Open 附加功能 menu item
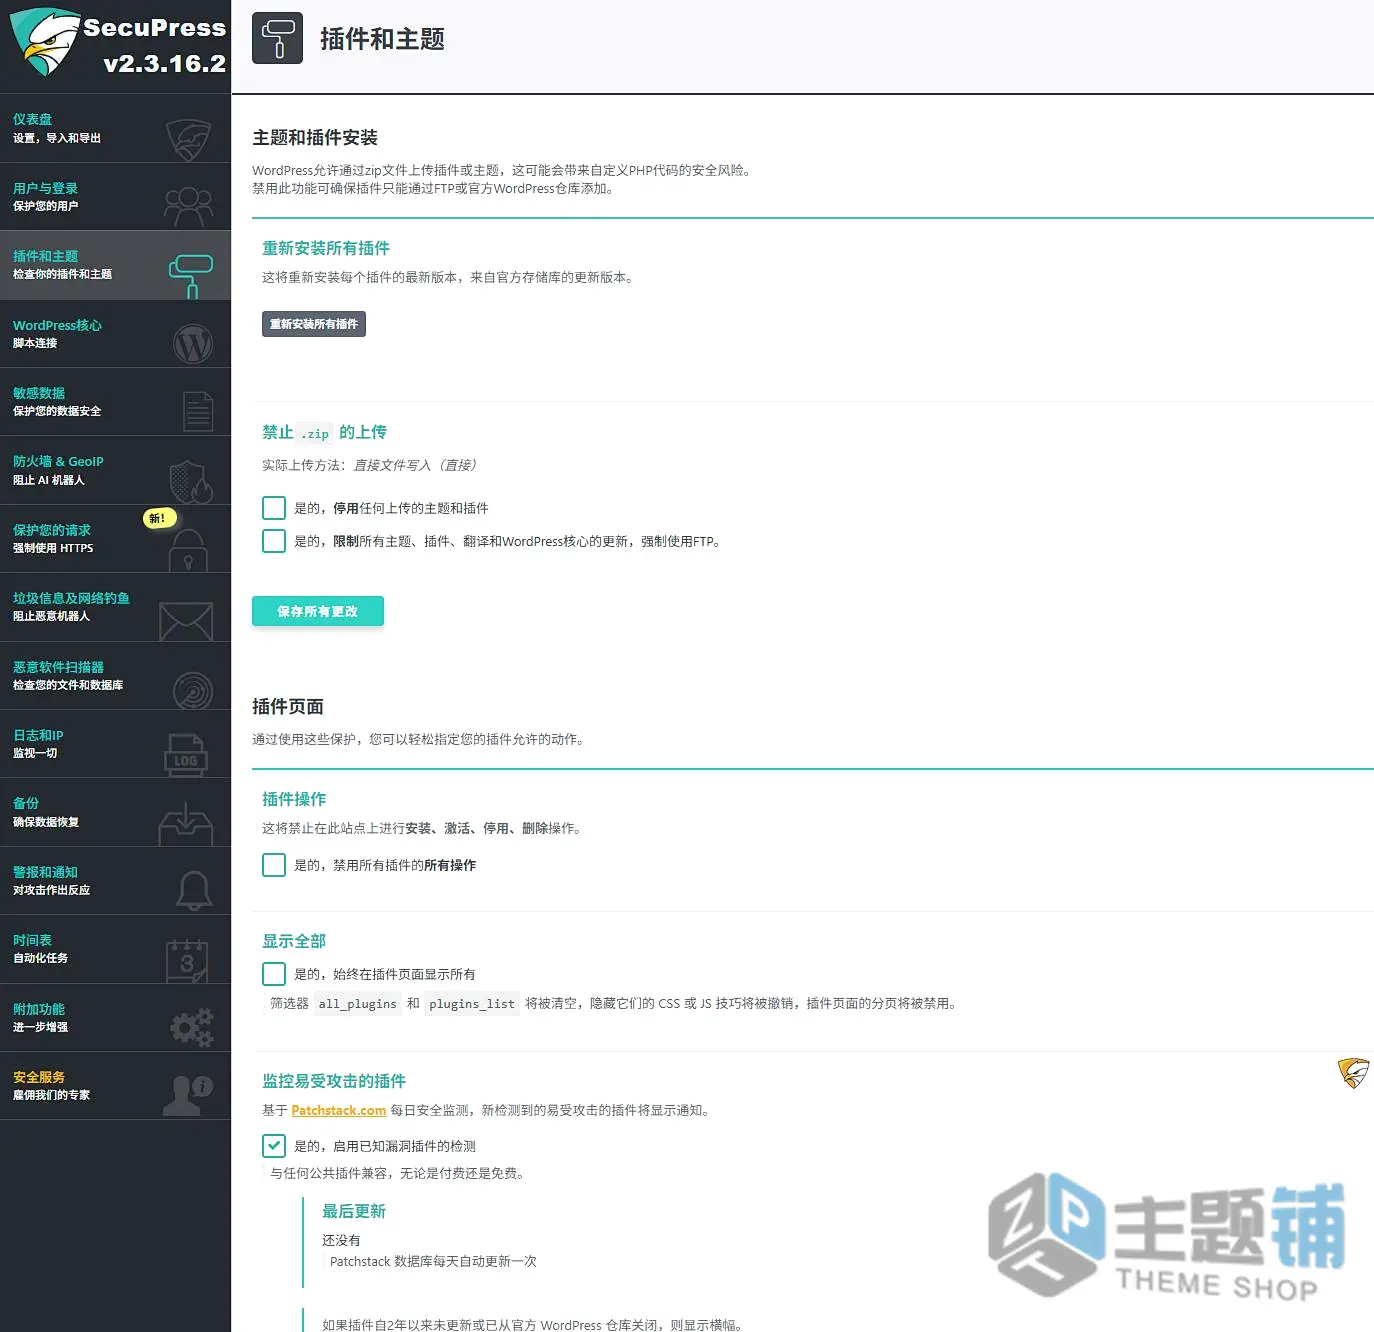Image resolution: width=1374 pixels, height=1332 pixels. click(115, 1018)
